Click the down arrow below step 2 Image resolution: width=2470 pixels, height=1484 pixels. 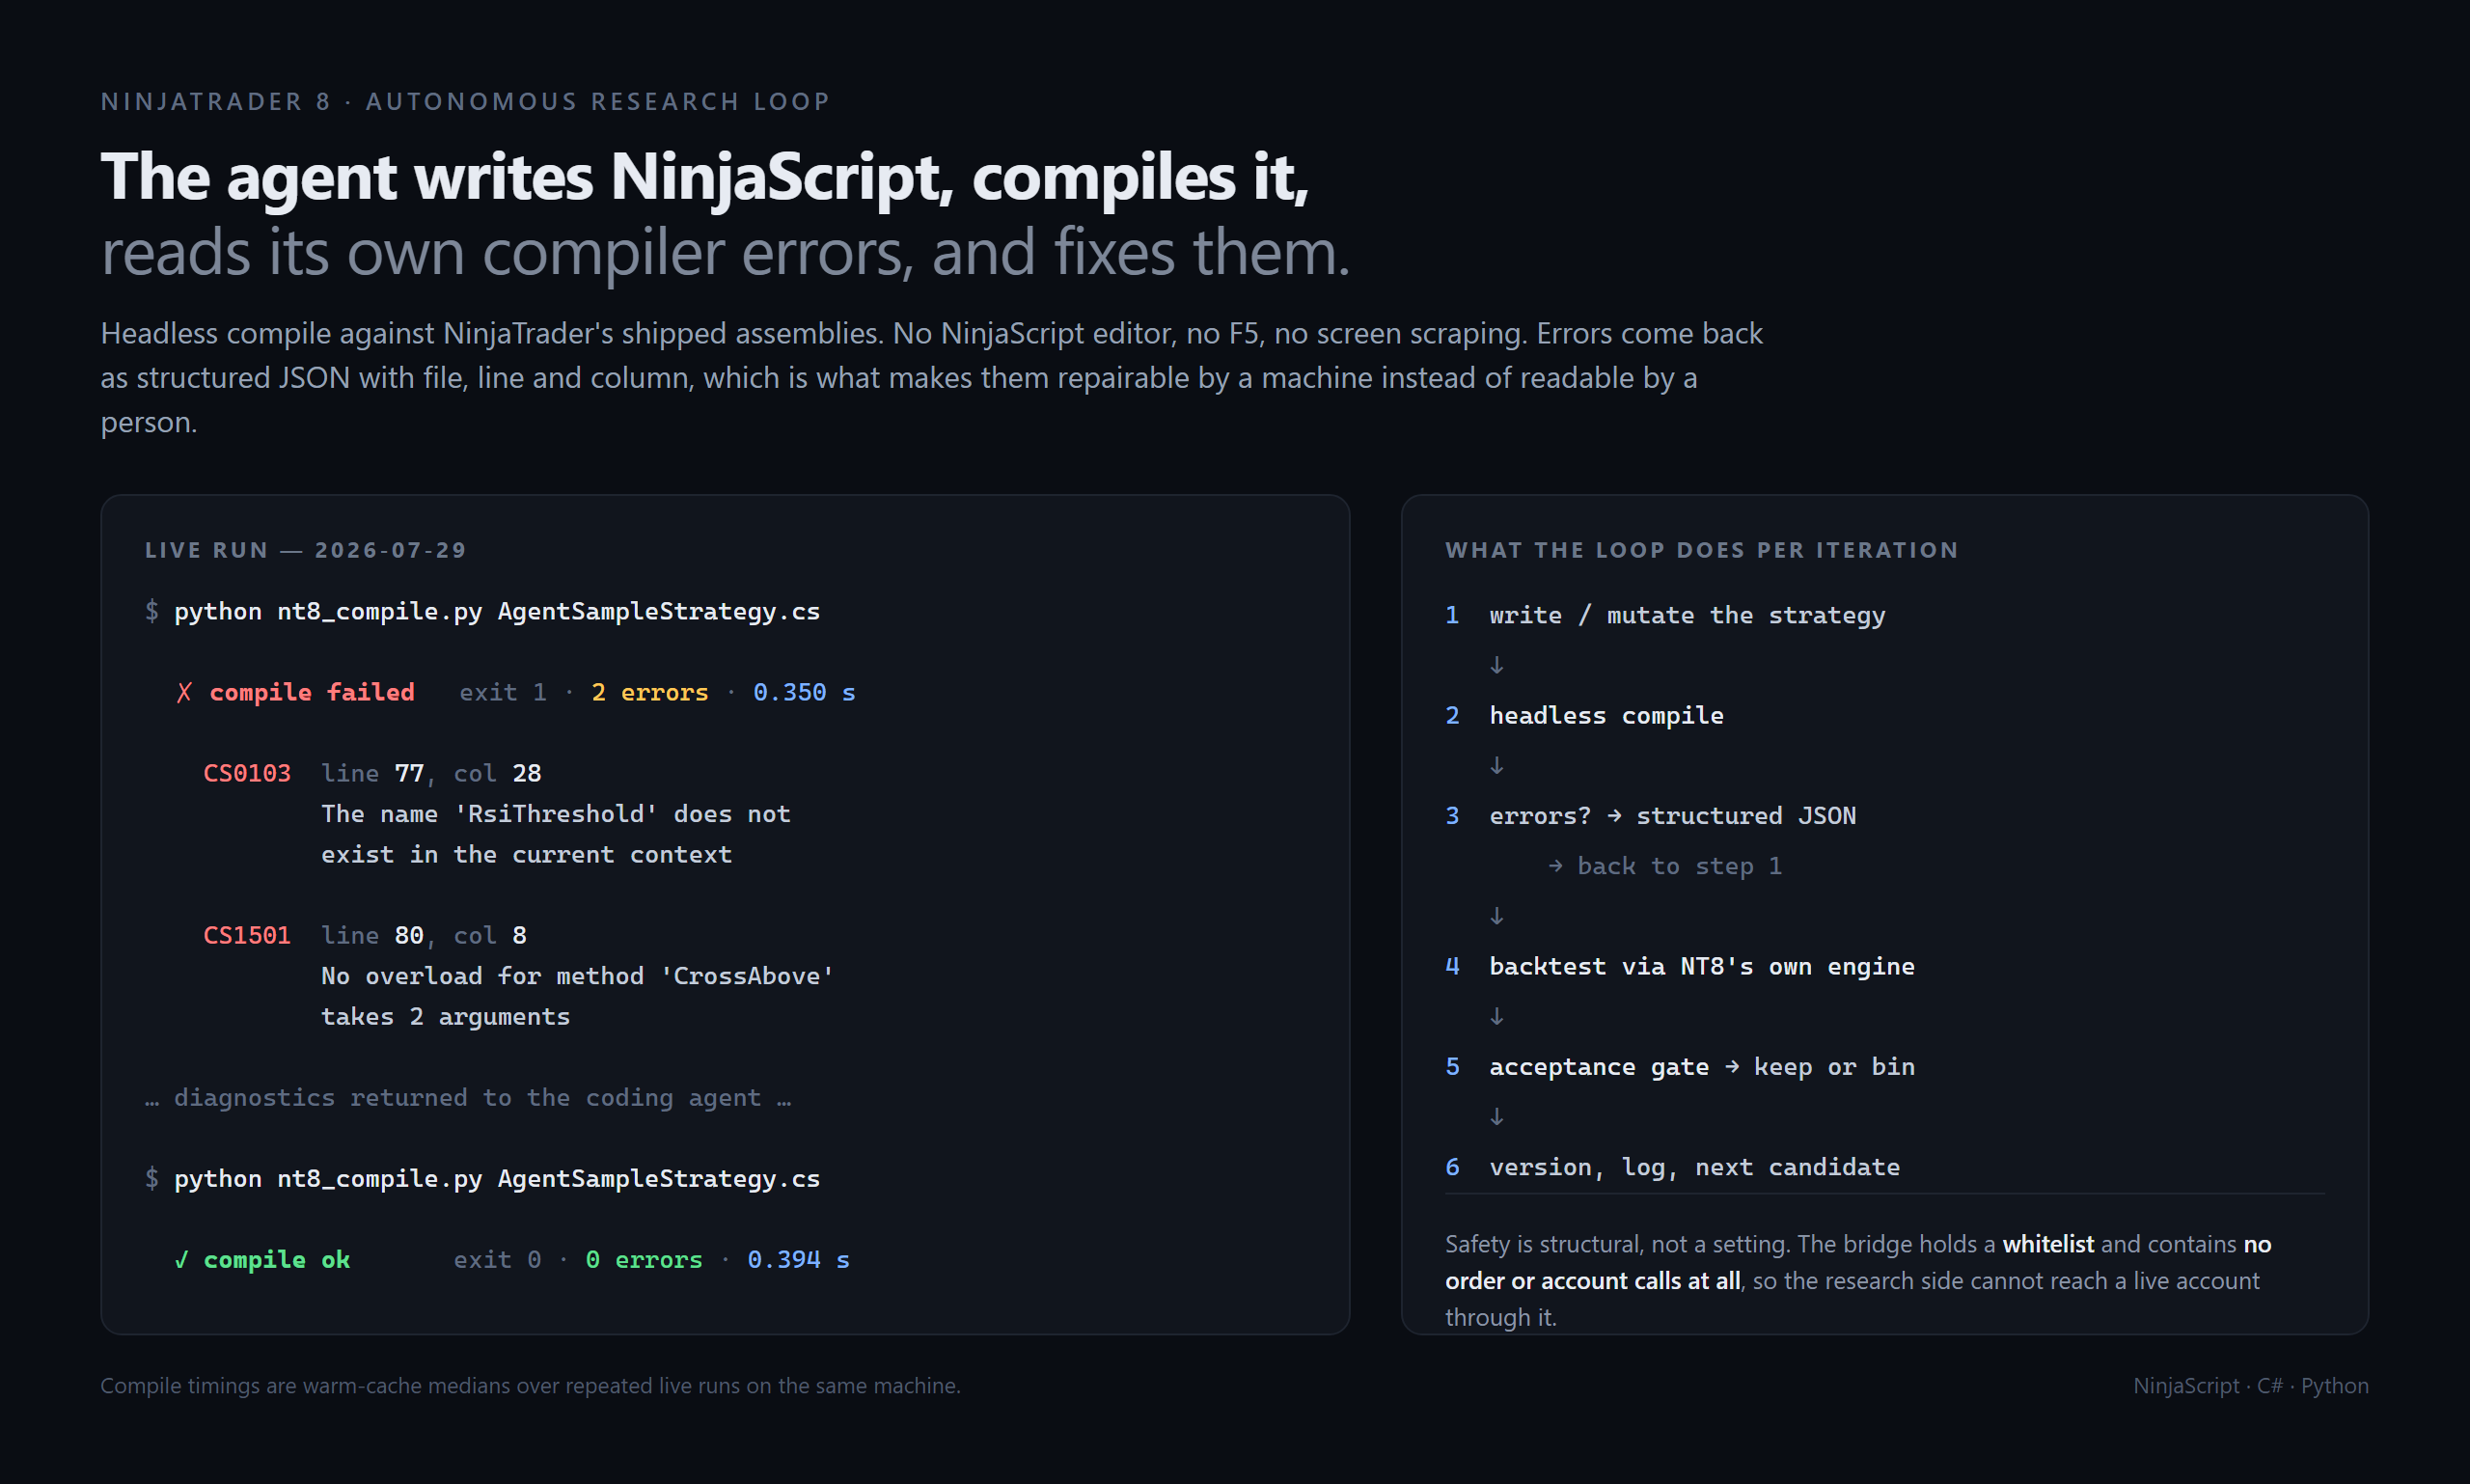pos(1497,766)
